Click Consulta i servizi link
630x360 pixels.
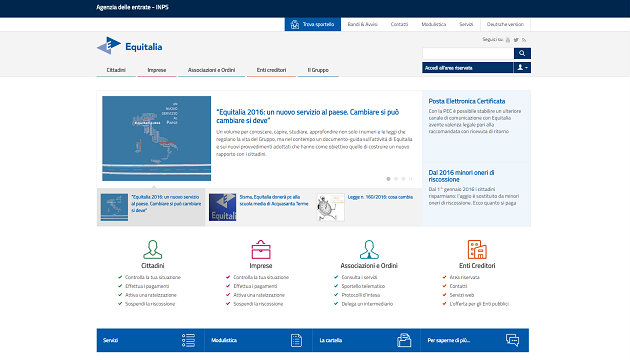359,277
